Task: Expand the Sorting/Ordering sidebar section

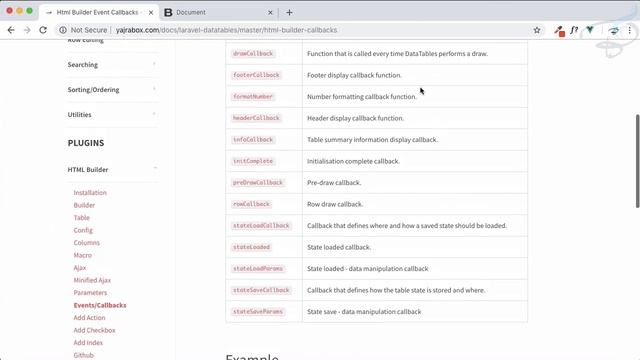Action: 112,89
